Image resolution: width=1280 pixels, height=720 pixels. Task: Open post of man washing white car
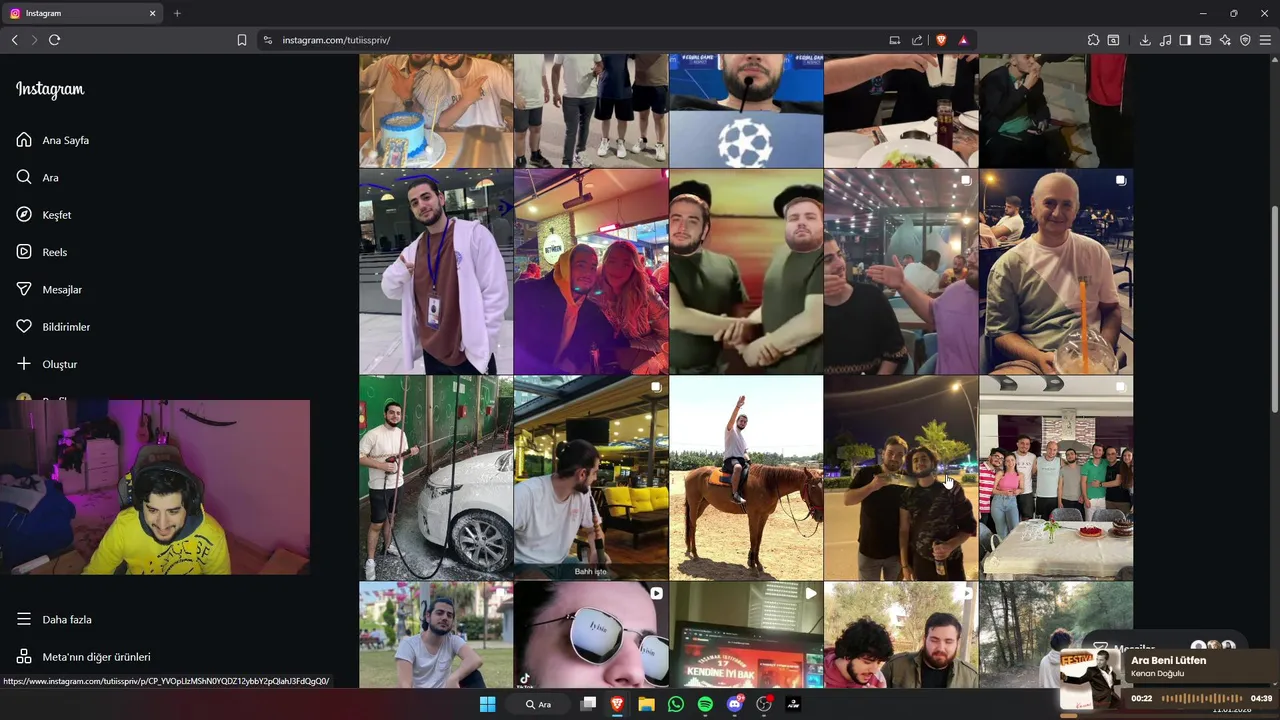pyautogui.click(x=436, y=478)
